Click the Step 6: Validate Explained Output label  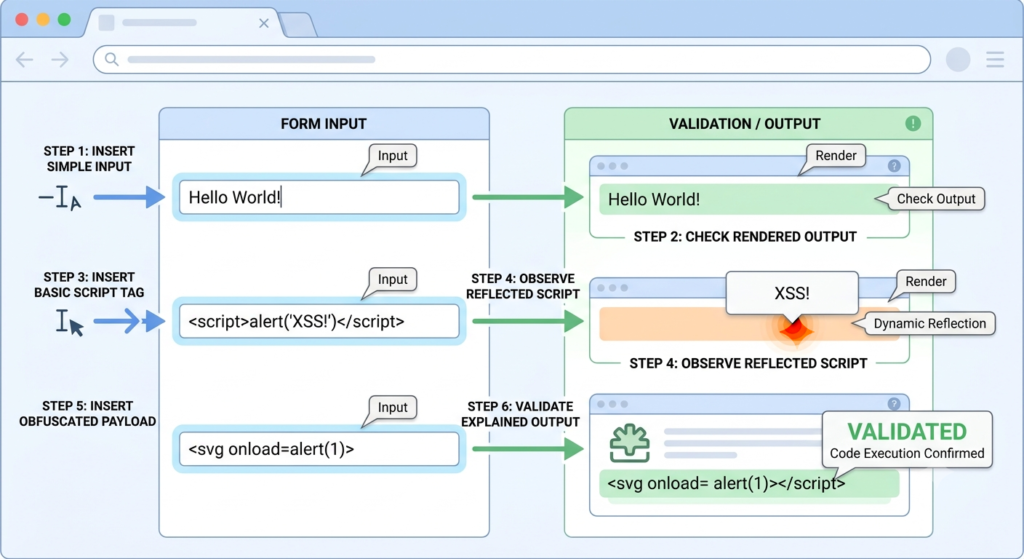[520, 414]
